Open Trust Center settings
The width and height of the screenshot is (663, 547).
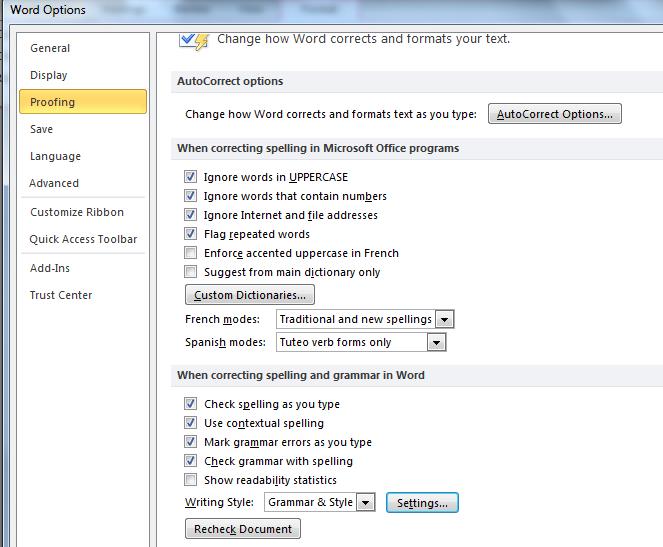tap(61, 295)
